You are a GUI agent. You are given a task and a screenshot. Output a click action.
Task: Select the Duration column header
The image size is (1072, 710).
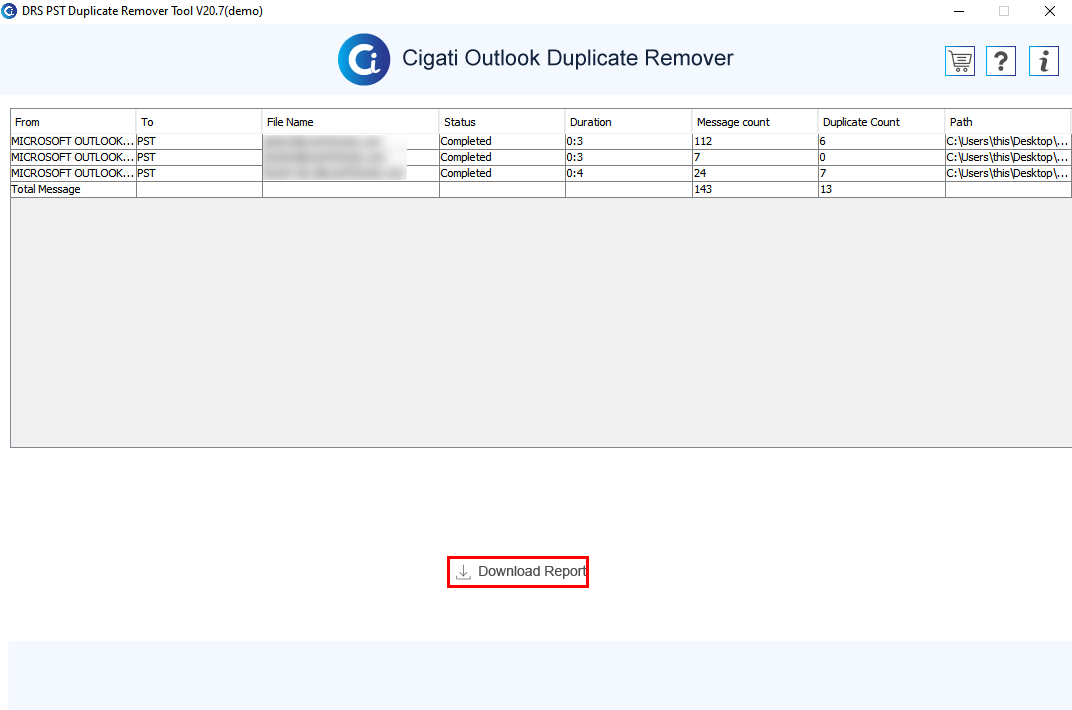pyautogui.click(x=628, y=122)
